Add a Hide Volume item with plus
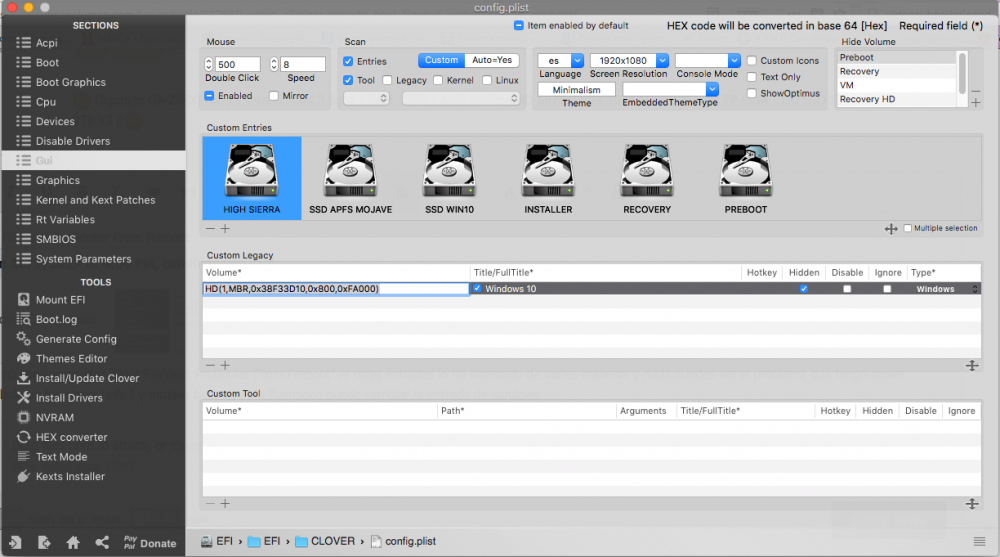1000x557 pixels. pos(976,103)
